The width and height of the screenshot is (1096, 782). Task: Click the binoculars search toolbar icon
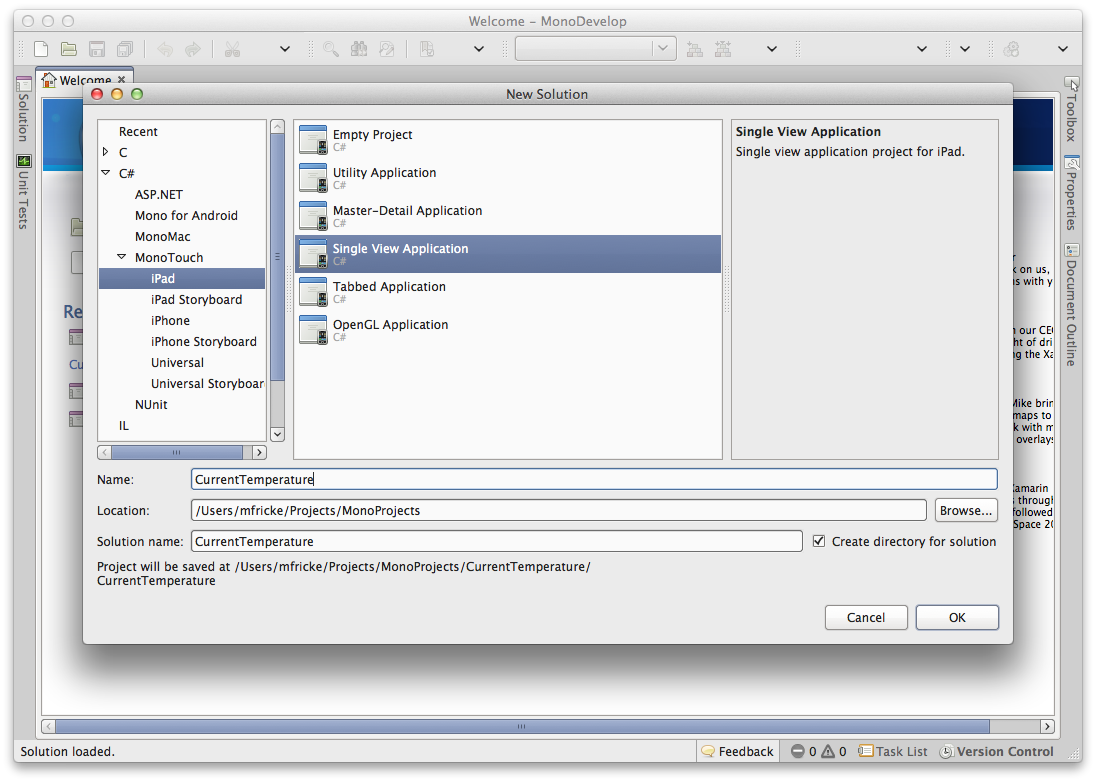pos(359,49)
